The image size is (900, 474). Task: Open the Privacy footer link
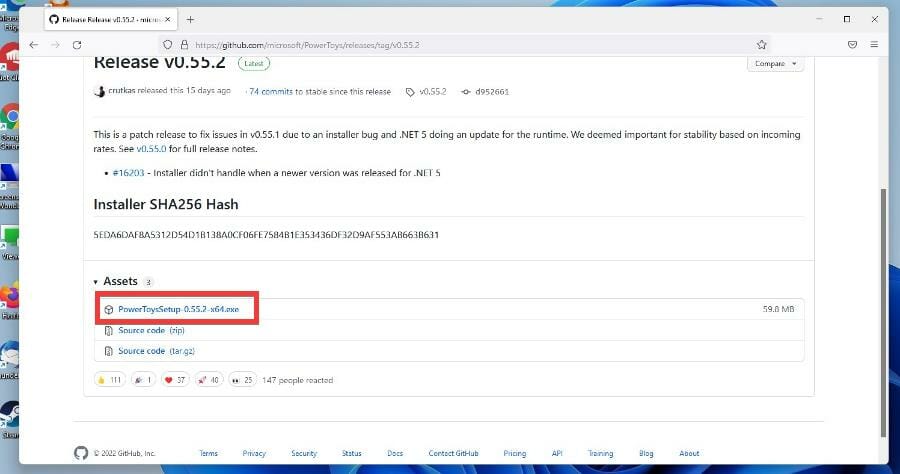(254, 453)
